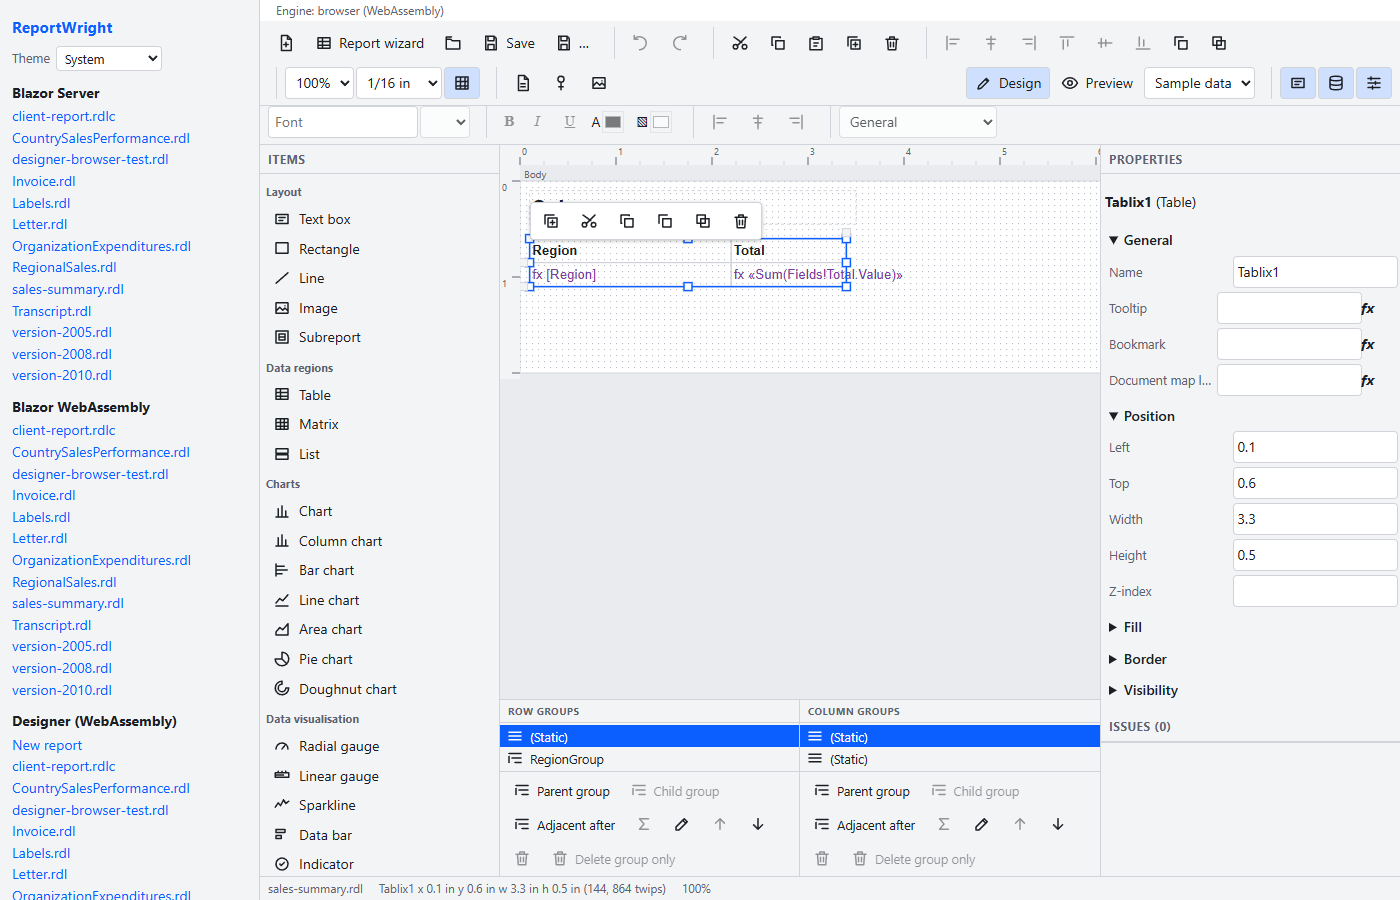Toggle the grid display button
Viewport: 1400px width, 900px height.
click(x=462, y=83)
